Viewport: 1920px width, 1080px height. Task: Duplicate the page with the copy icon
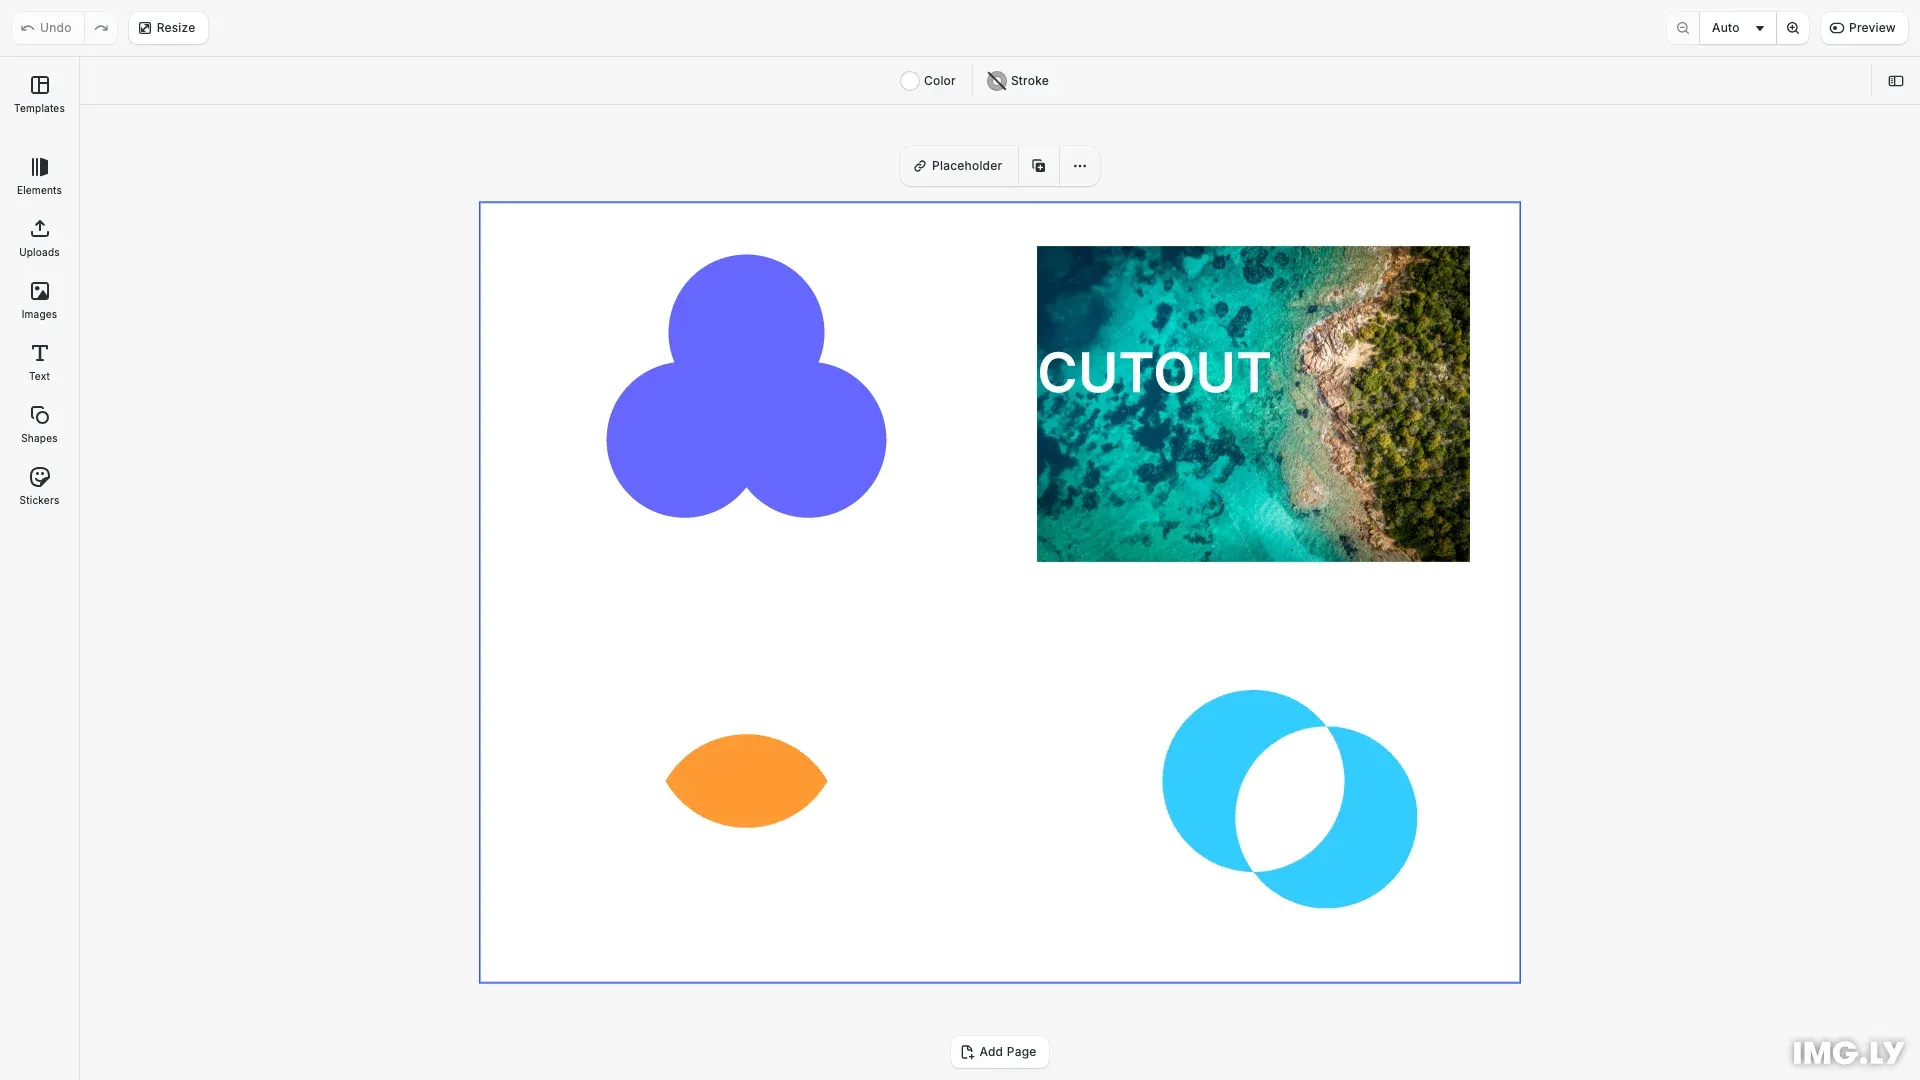[x=1039, y=166]
